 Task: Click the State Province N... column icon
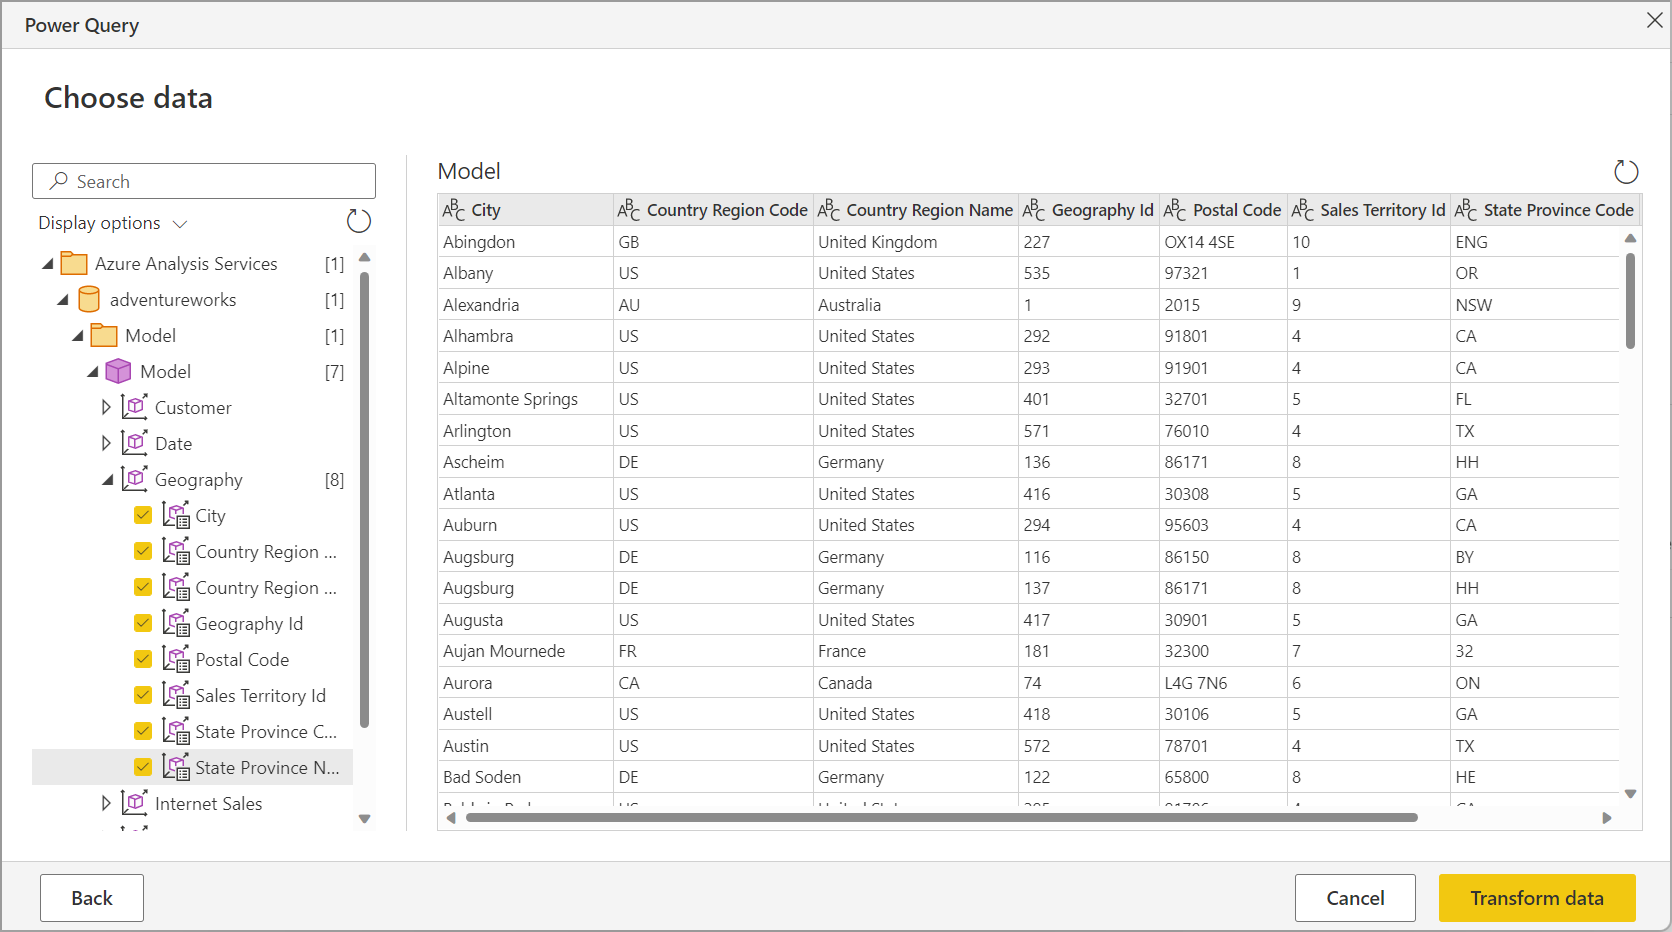coord(176,767)
